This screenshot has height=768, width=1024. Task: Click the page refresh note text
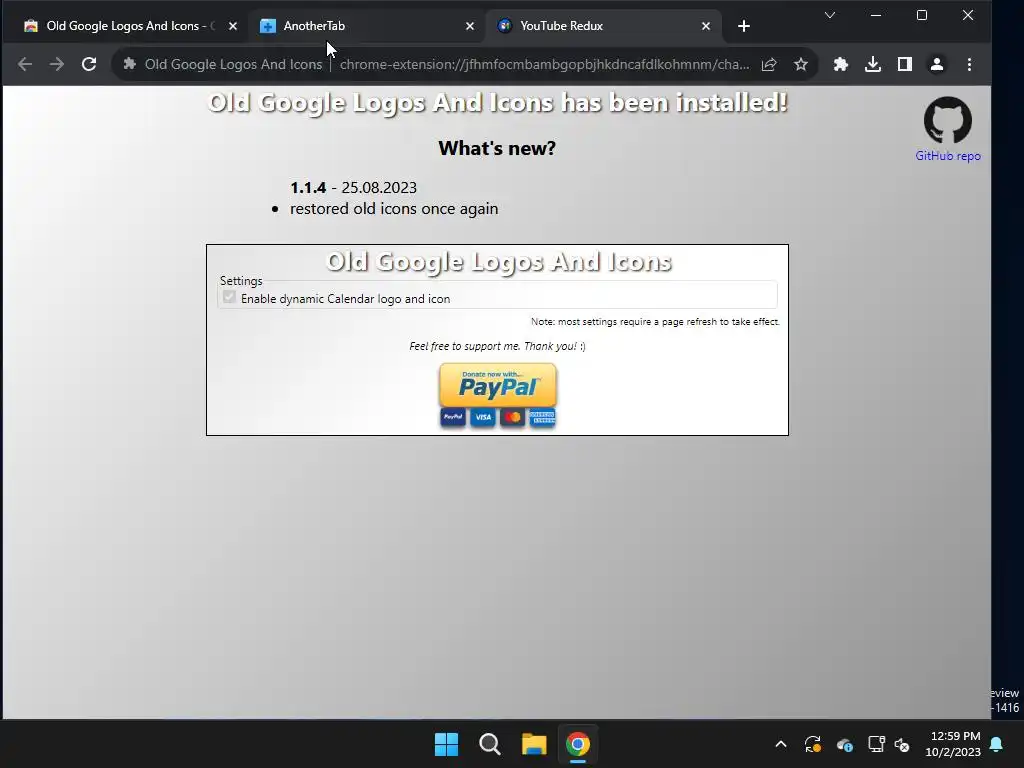click(x=655, y=322)
